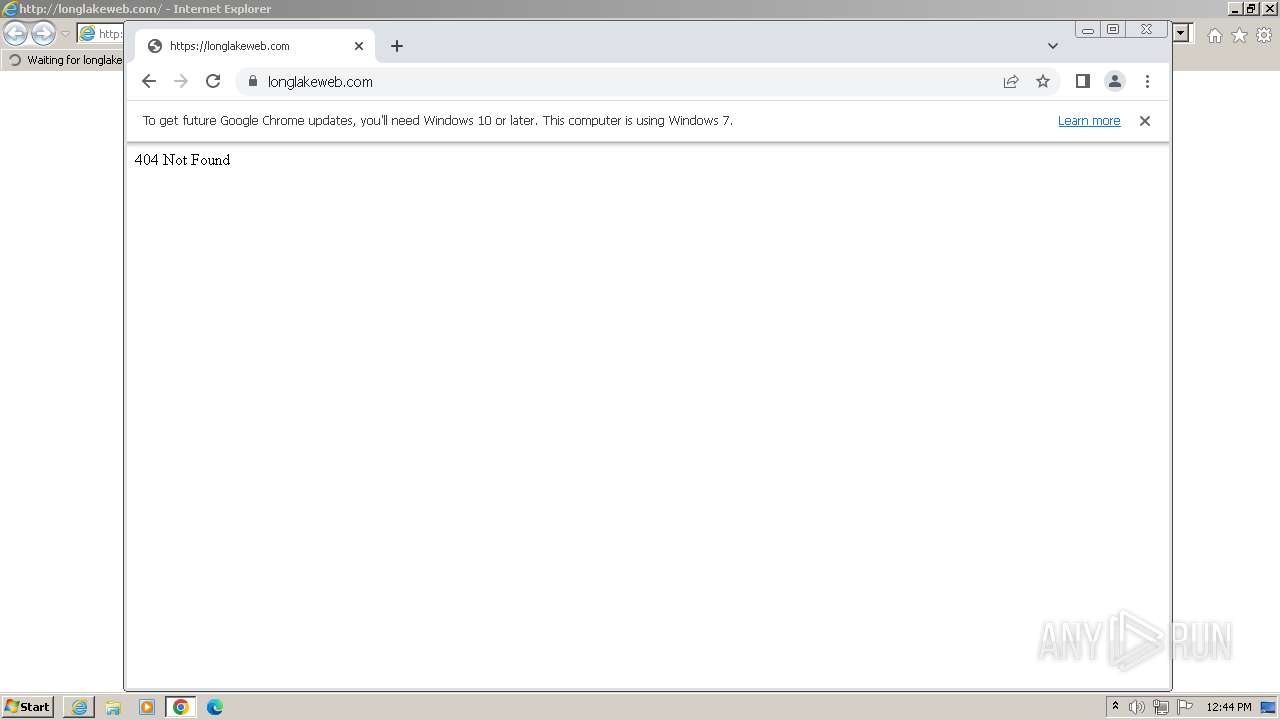
Task: Open Microsoft Edge from taskbar
Action: [x=215, y=707]
